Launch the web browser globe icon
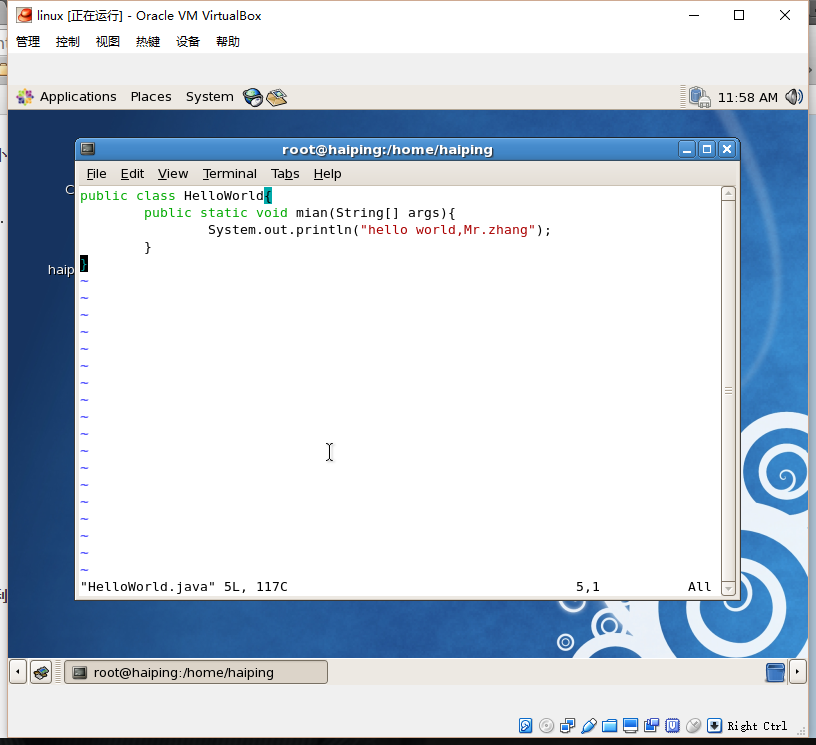This screenshot has height=745, width=816. 253,97
